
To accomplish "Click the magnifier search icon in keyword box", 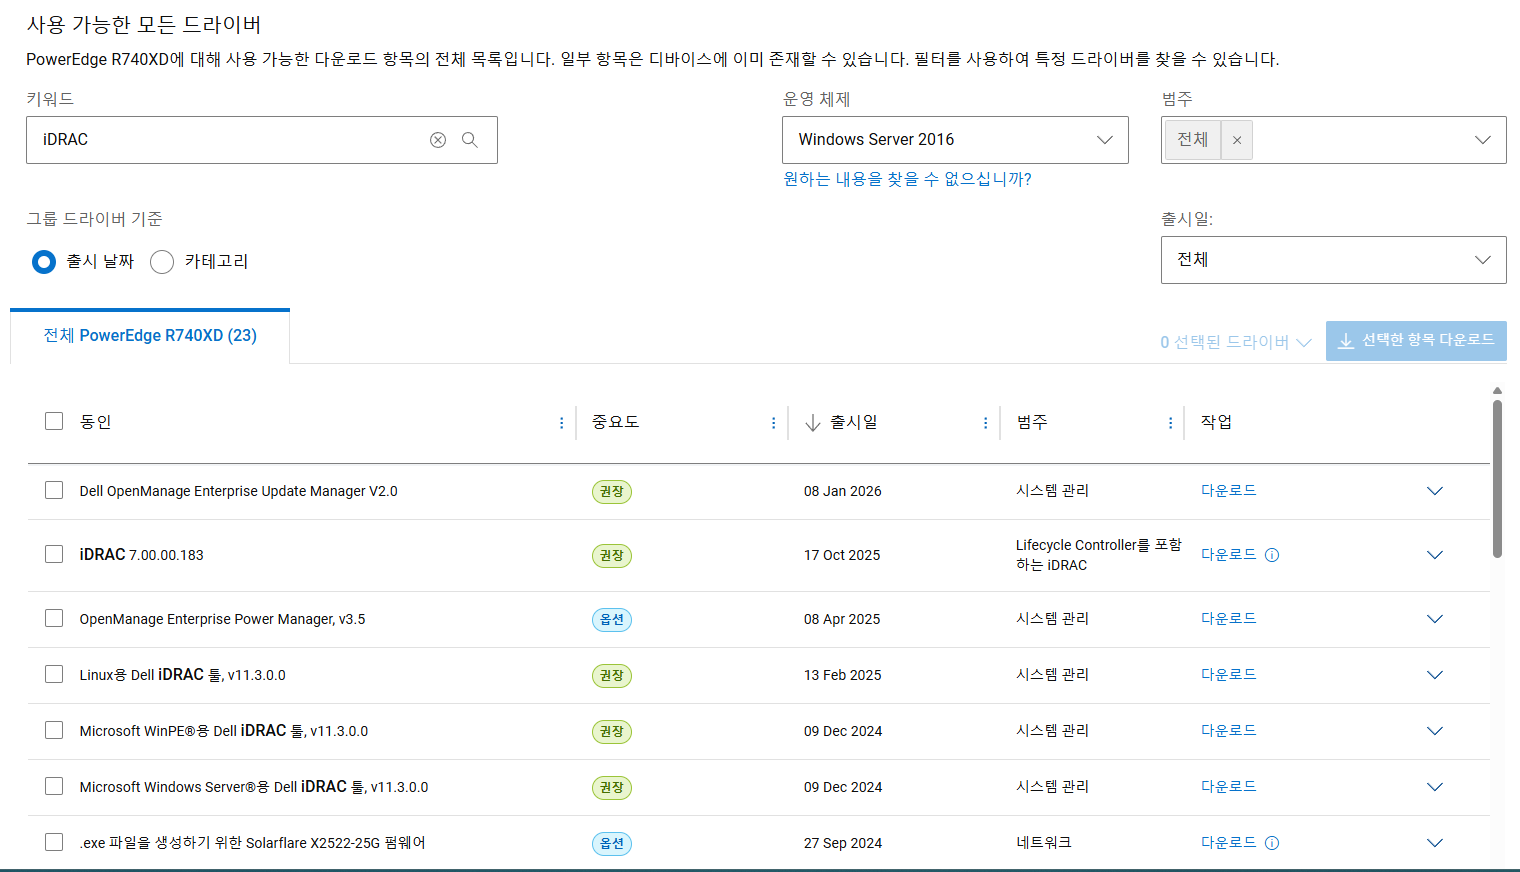I will [470, 140].
